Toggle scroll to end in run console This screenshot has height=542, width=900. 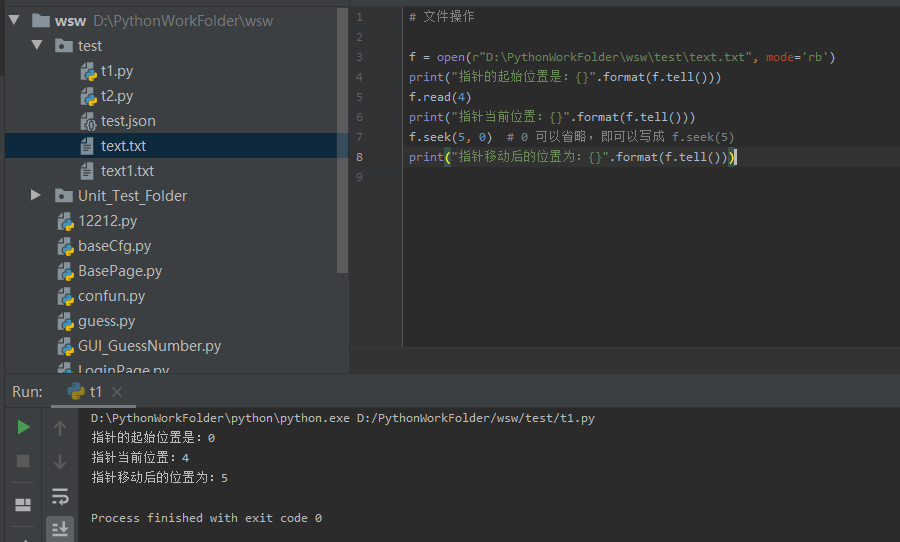[x=60, y=528]
